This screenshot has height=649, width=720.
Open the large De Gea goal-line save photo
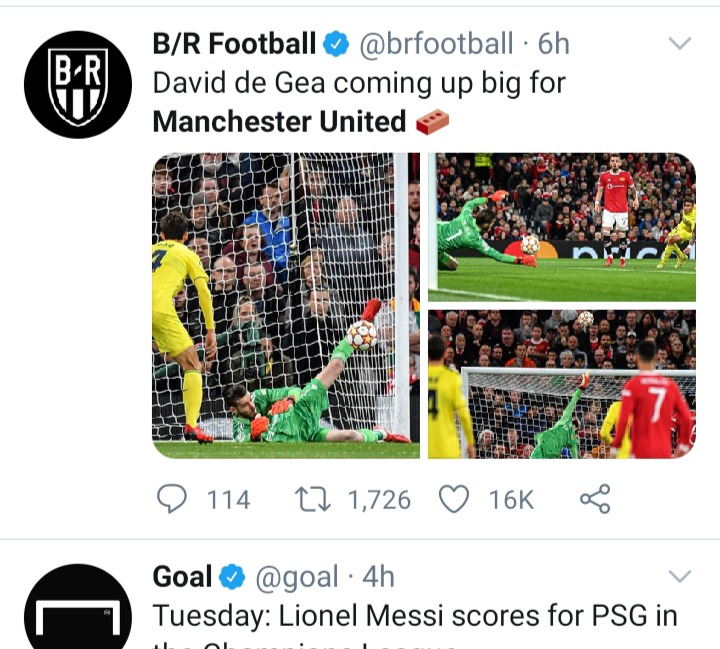coord(286,305)
